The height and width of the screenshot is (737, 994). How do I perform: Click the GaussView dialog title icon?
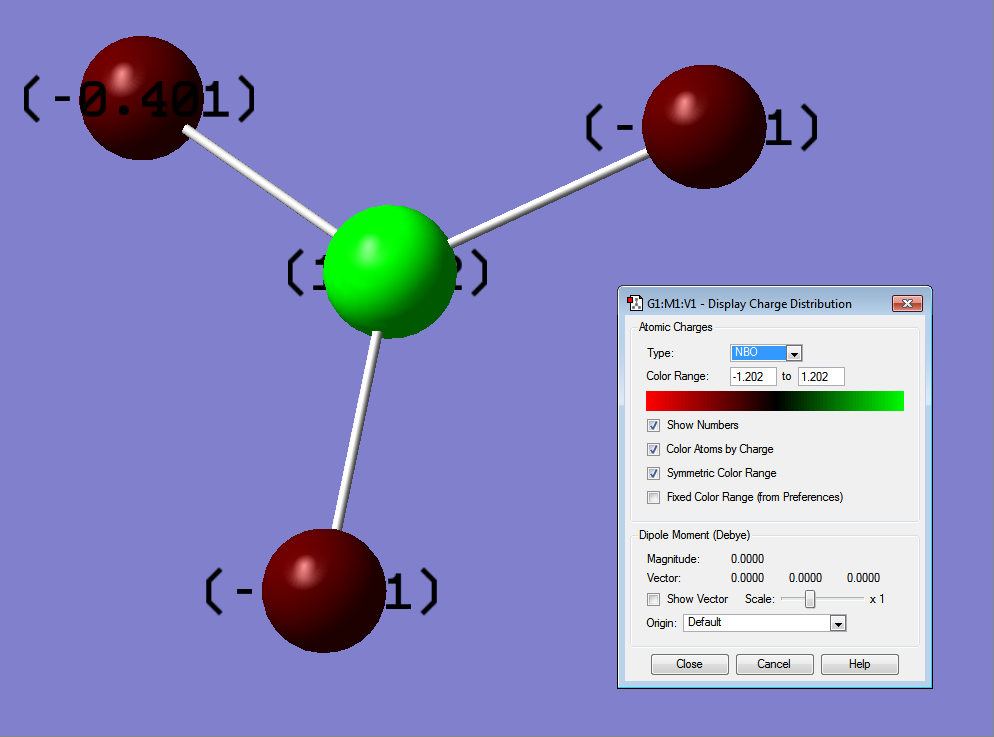pos(635,304)
